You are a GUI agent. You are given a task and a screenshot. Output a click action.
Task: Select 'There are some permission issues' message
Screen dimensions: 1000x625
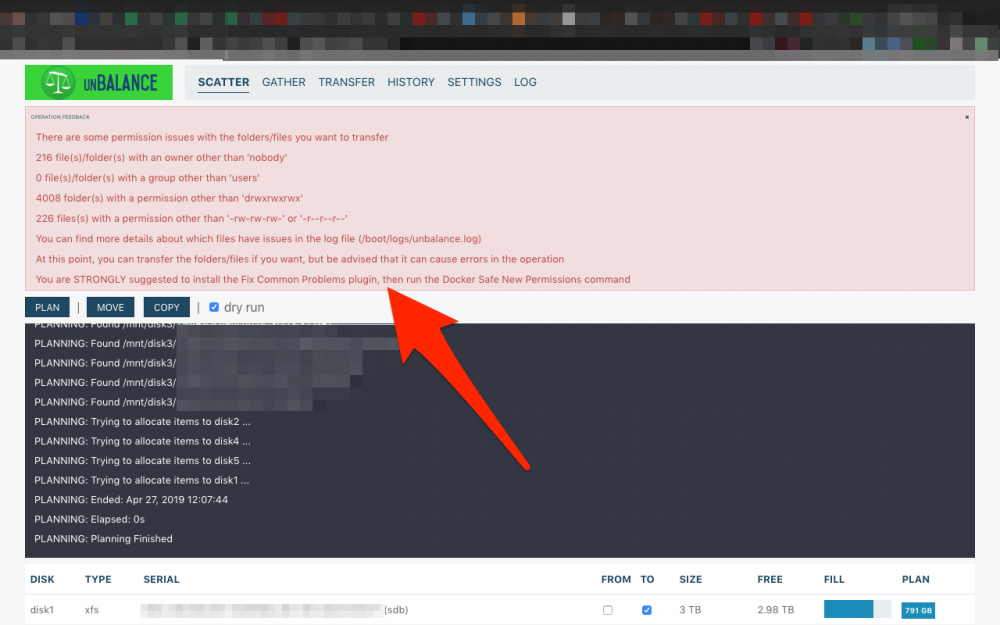point(212,137)
